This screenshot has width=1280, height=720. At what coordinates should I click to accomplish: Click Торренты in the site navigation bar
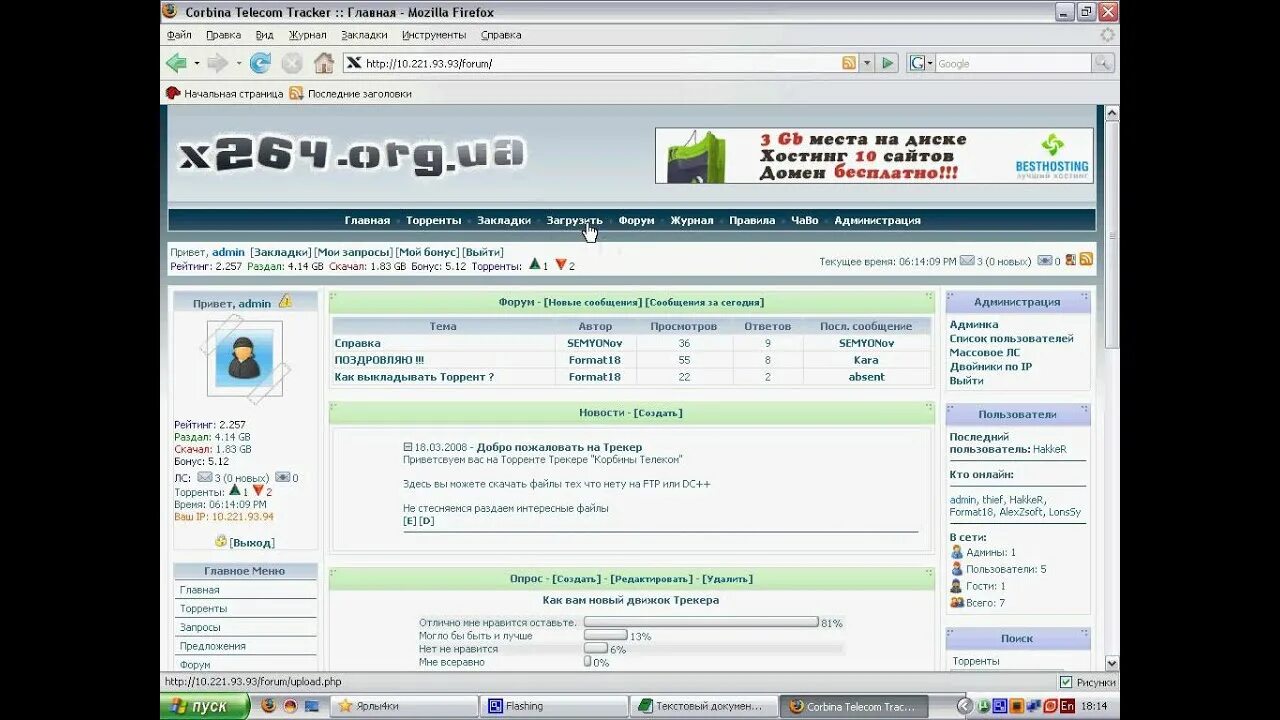433,220
